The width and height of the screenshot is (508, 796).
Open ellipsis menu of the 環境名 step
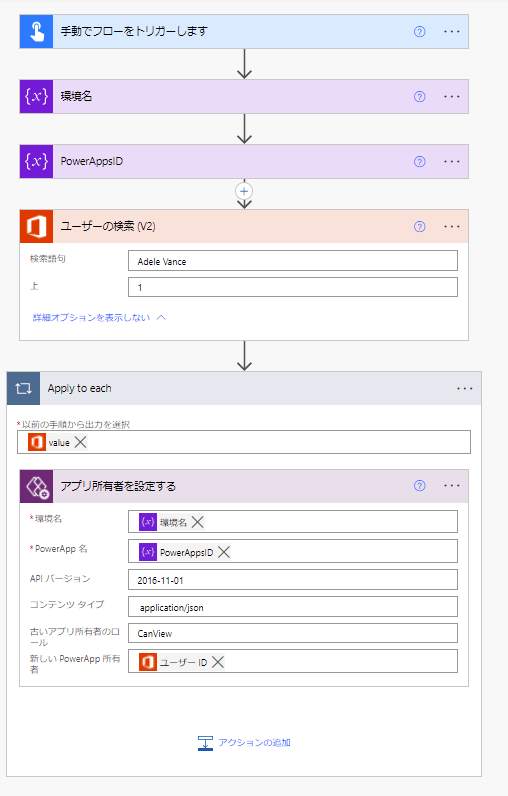[x=452, y=96]
